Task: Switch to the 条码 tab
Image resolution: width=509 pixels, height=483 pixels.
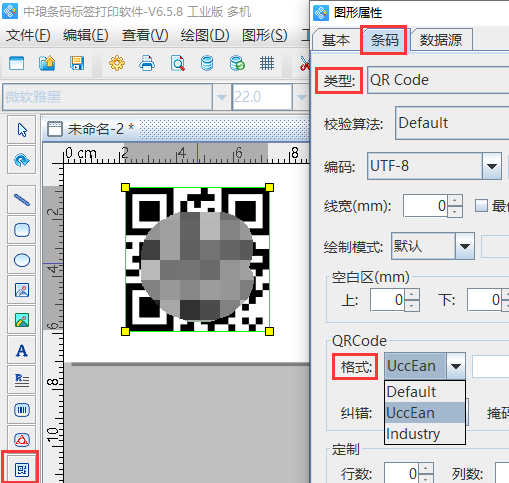Action: (385, 40)
